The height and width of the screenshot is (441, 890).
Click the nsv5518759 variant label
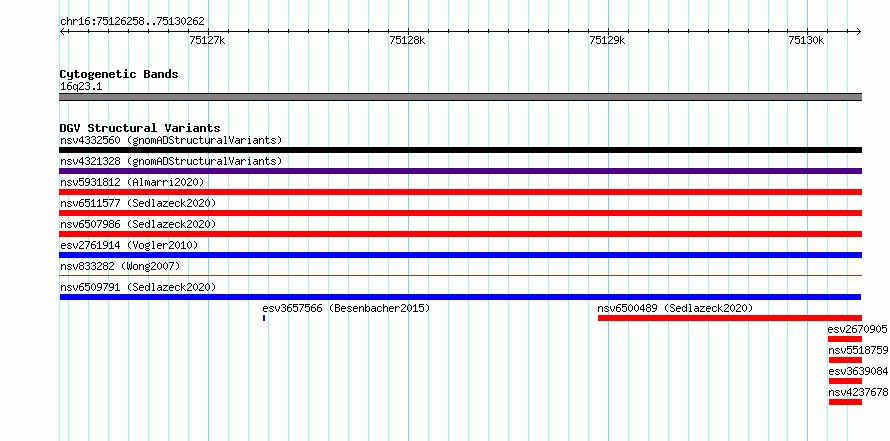pos(858,350)
